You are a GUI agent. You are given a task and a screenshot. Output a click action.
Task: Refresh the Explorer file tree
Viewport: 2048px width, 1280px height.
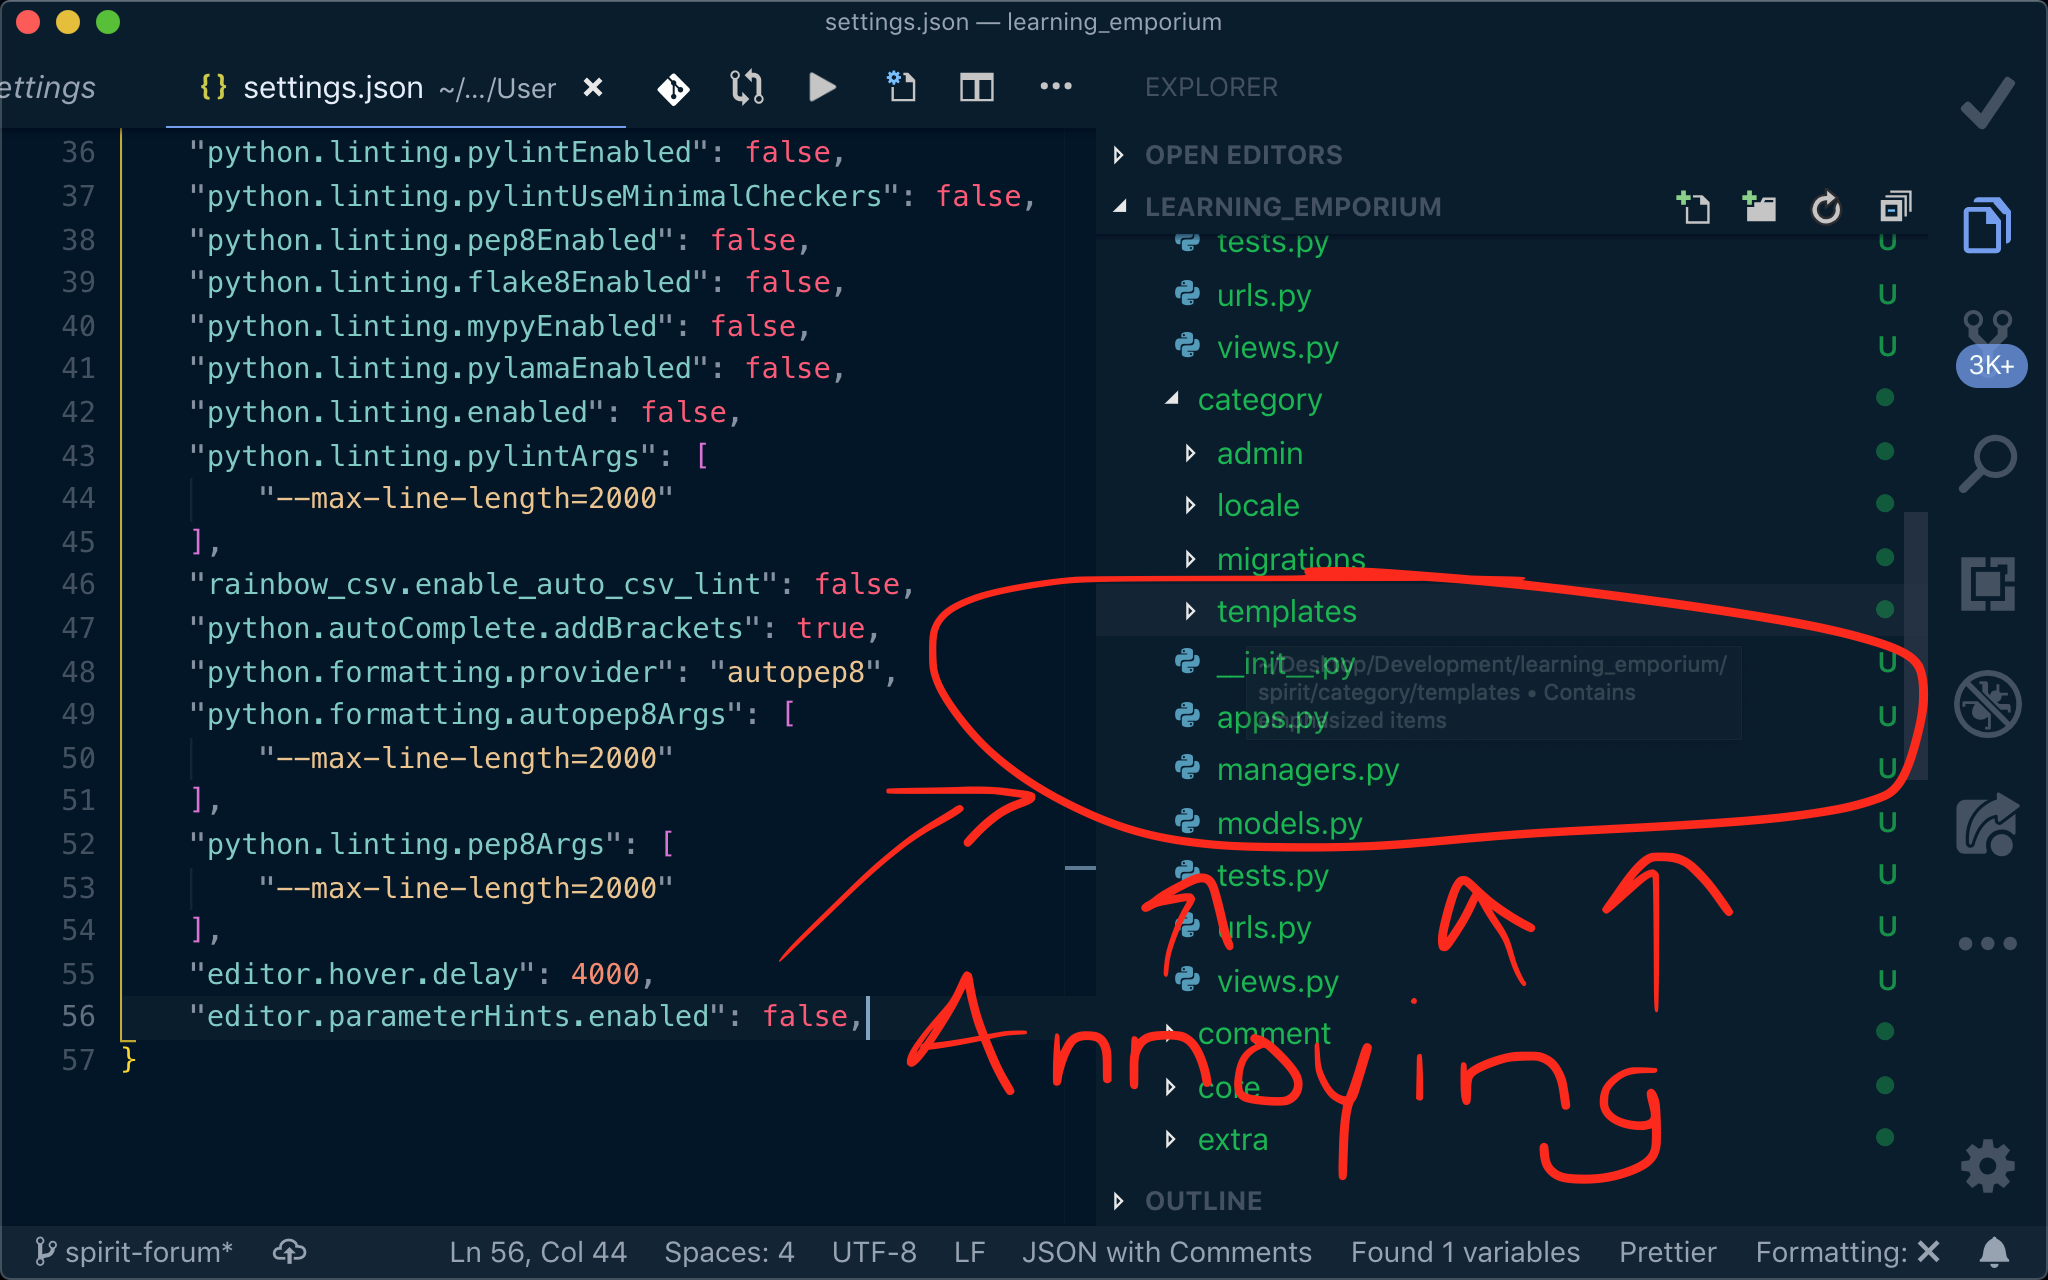(1827, 207)
